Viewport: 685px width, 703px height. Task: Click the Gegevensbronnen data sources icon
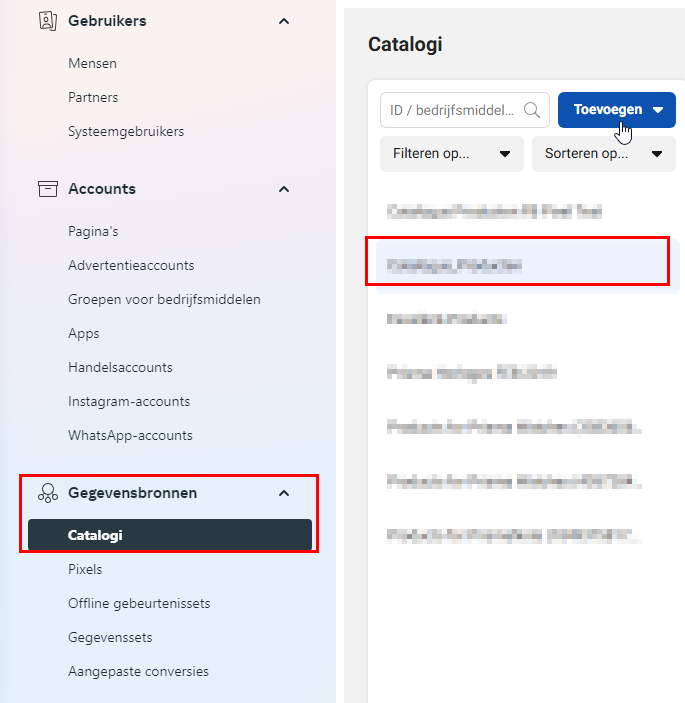pyautogui.click(x=48, y=493)
